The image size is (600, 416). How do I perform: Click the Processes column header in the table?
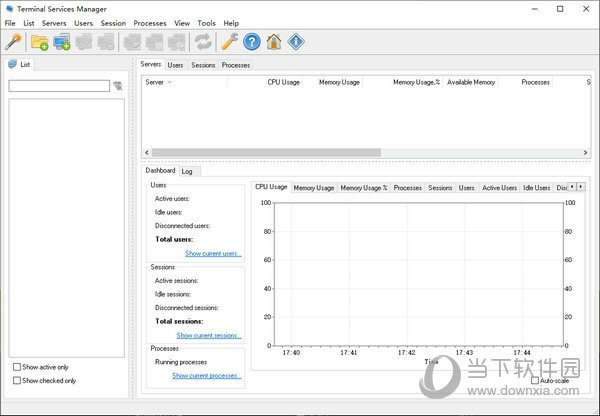pos(525,82)
